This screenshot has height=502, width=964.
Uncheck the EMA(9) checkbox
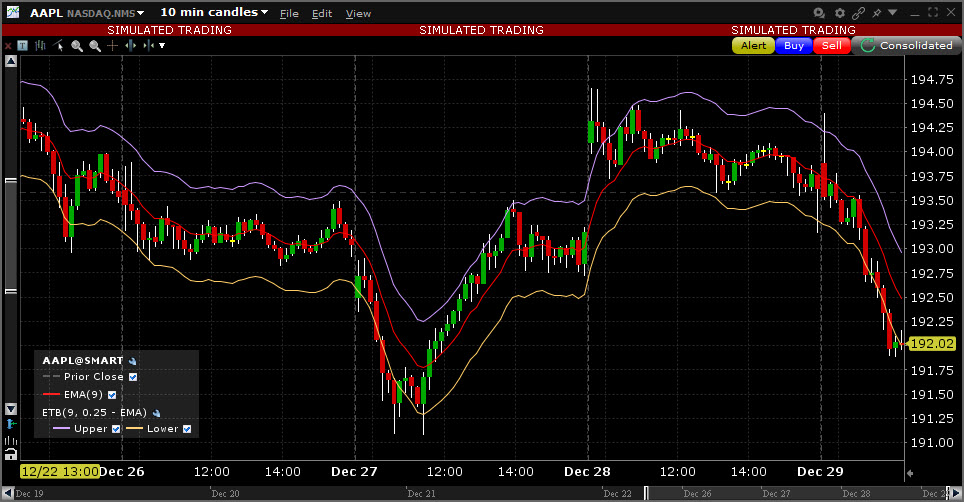coord(112,395)
